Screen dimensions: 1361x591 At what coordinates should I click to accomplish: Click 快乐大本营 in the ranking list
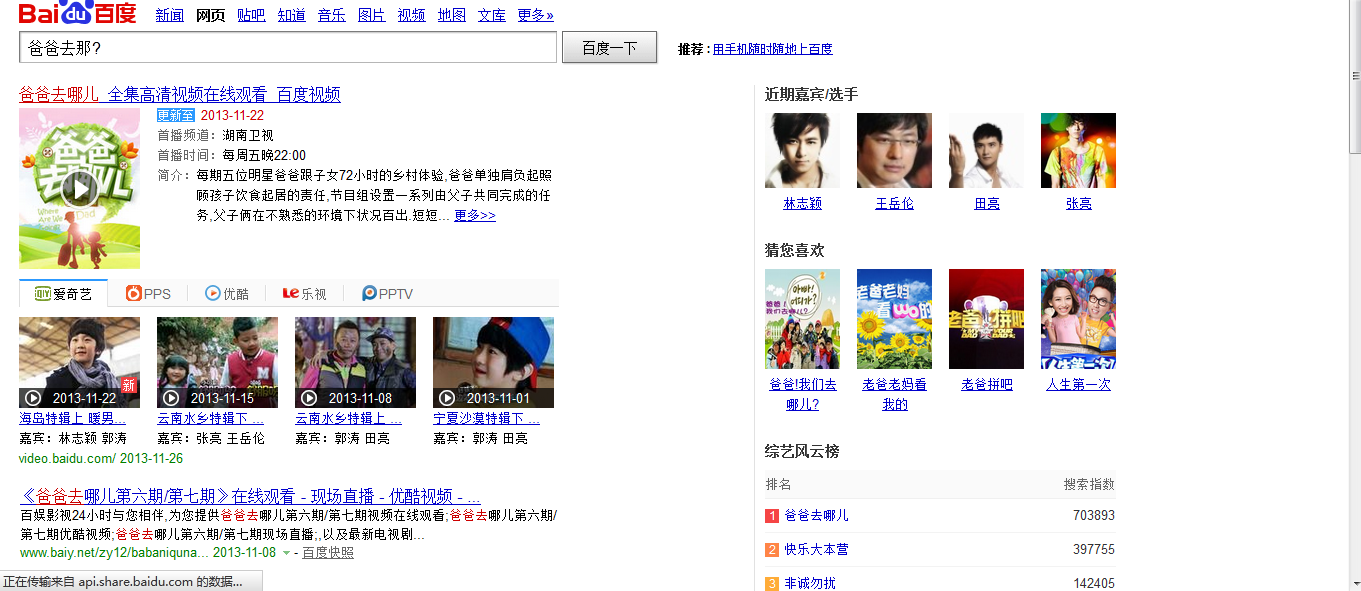(816, 550)
